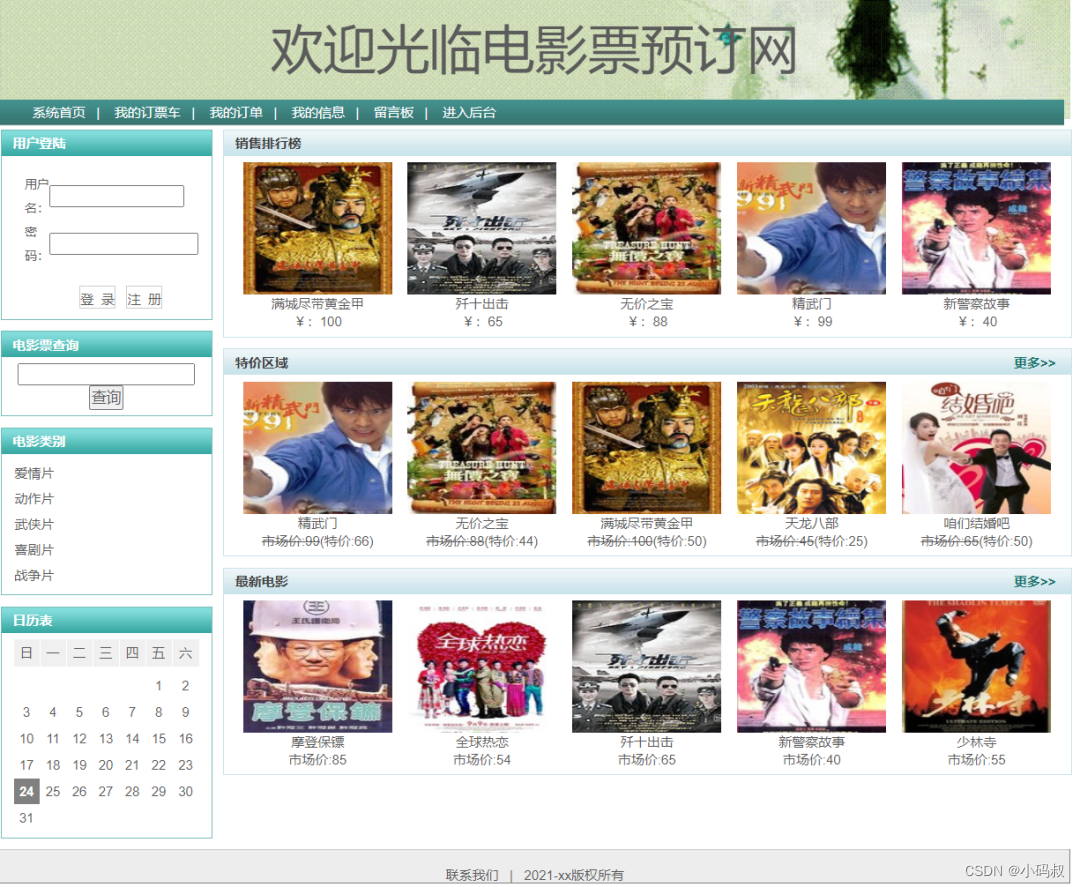Open the 系统首页 menu item

(x=59, y=113)
